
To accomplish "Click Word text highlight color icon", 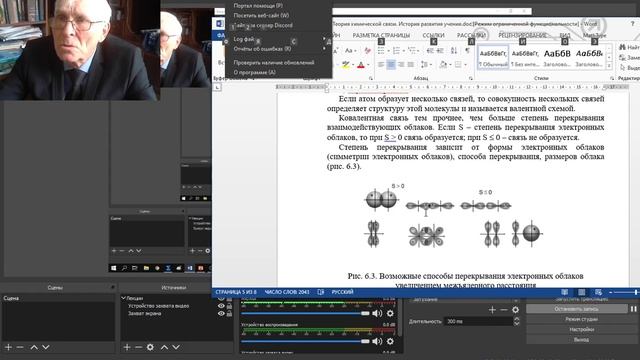I will point(346,64).
